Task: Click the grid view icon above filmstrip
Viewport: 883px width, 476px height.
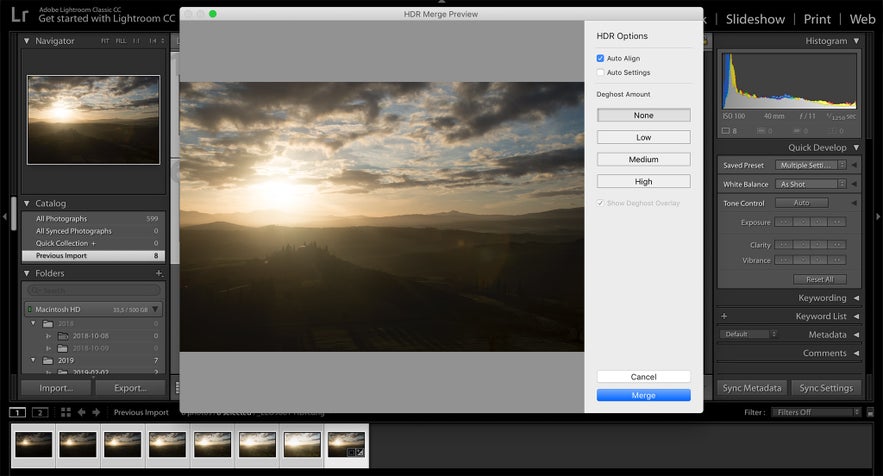Action: pyautogui.click(x=66, y=412)
